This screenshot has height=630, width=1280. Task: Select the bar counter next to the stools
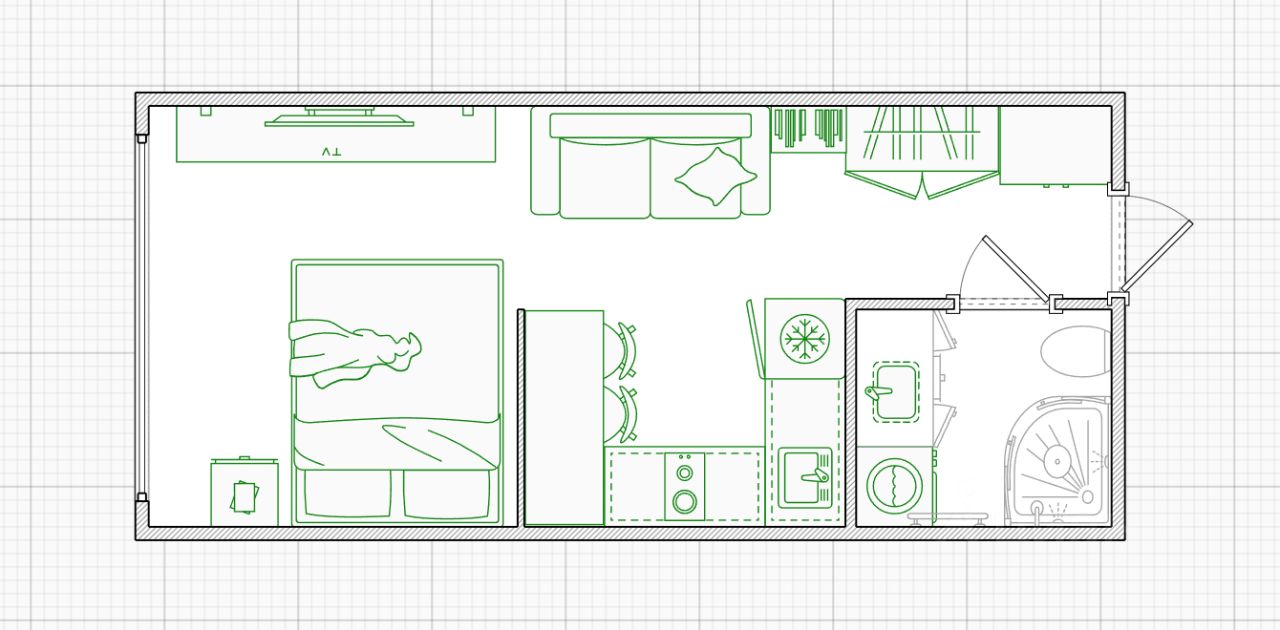(564, 417)
